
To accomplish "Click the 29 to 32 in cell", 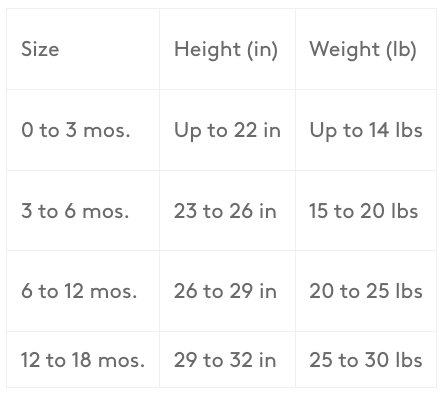I will coord(227,360).
